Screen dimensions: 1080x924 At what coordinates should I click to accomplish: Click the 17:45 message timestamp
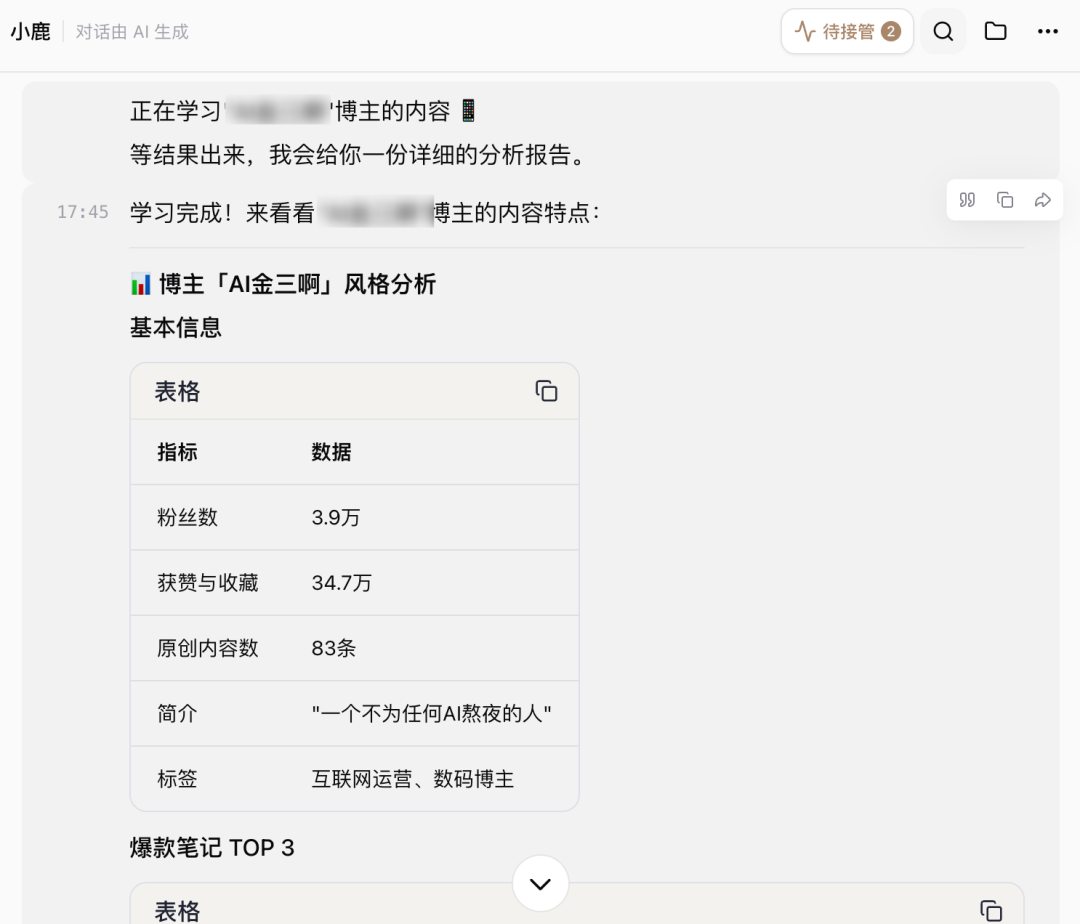point(83,212)
